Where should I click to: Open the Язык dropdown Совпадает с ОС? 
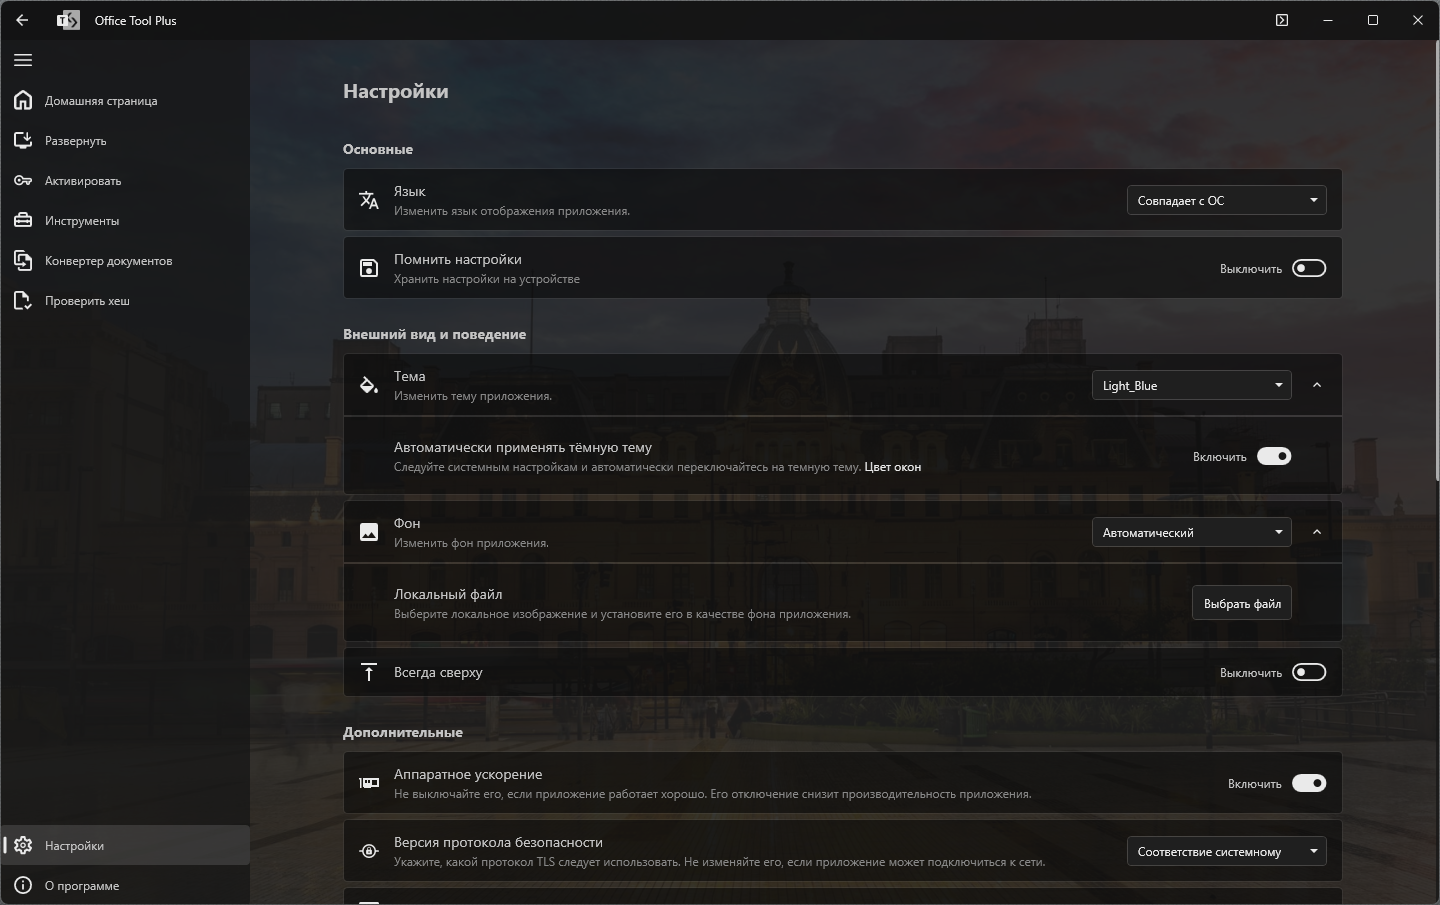pyautogui.click(x=1227, y=200)
